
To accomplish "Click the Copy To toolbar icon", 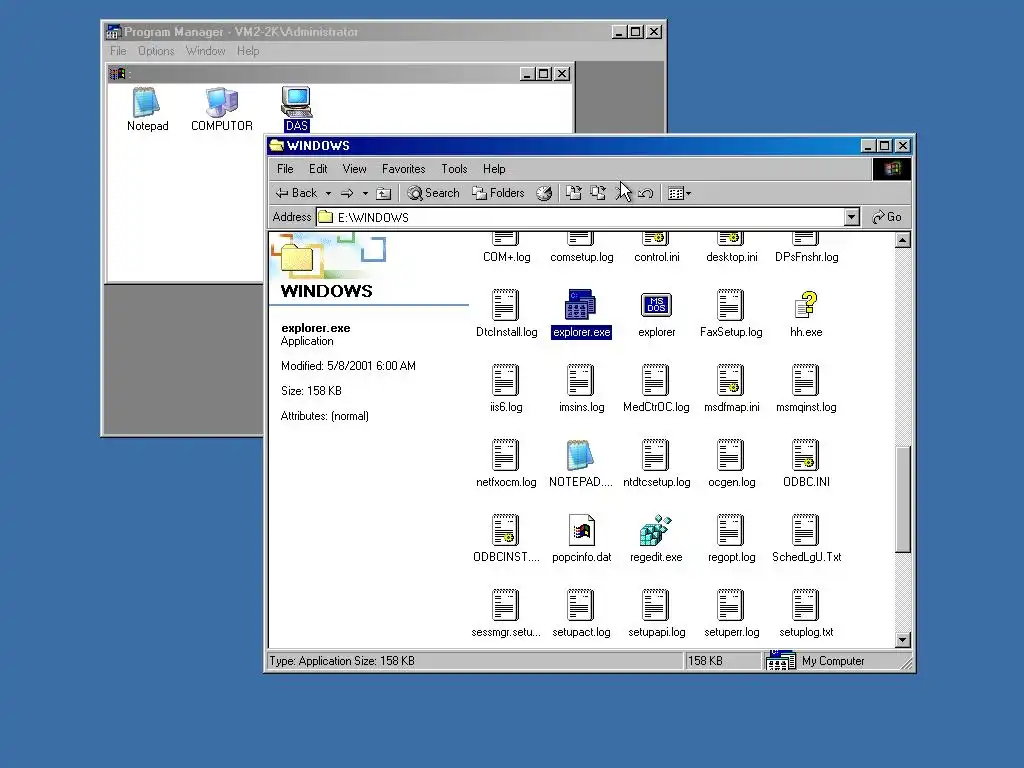I will coord(598,193).
